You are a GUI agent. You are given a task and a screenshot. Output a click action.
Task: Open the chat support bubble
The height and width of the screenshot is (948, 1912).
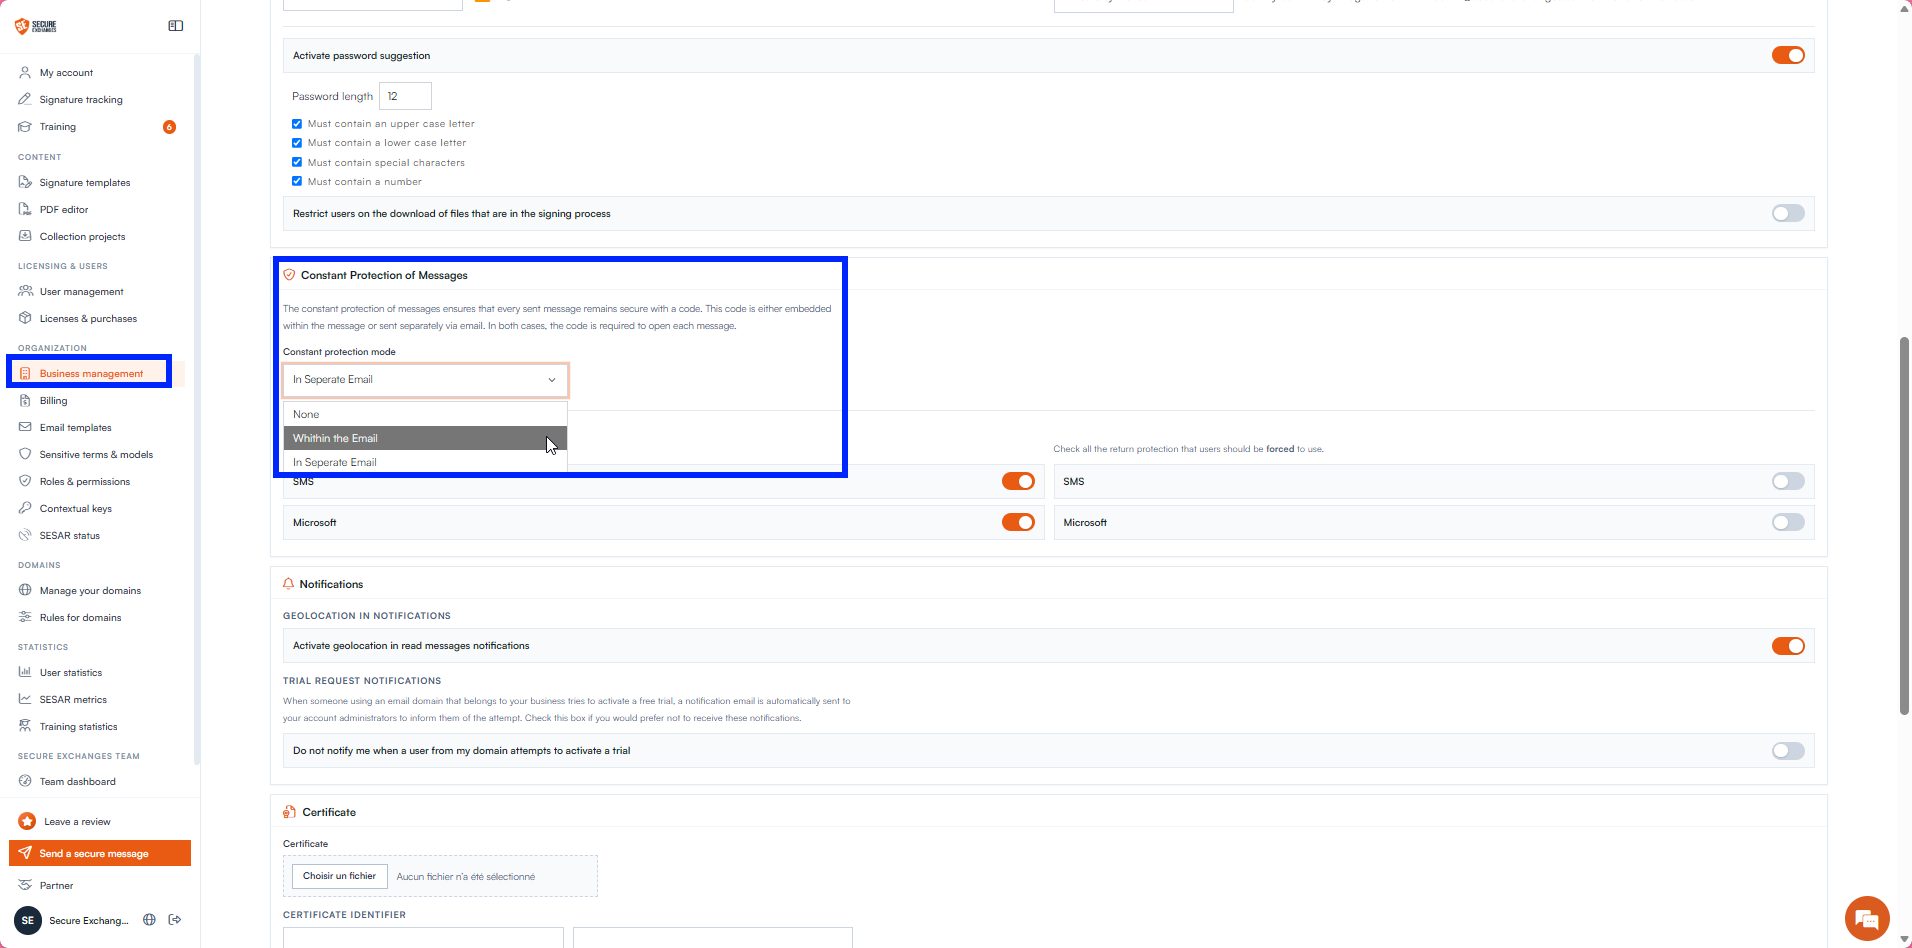[1867, 919]
